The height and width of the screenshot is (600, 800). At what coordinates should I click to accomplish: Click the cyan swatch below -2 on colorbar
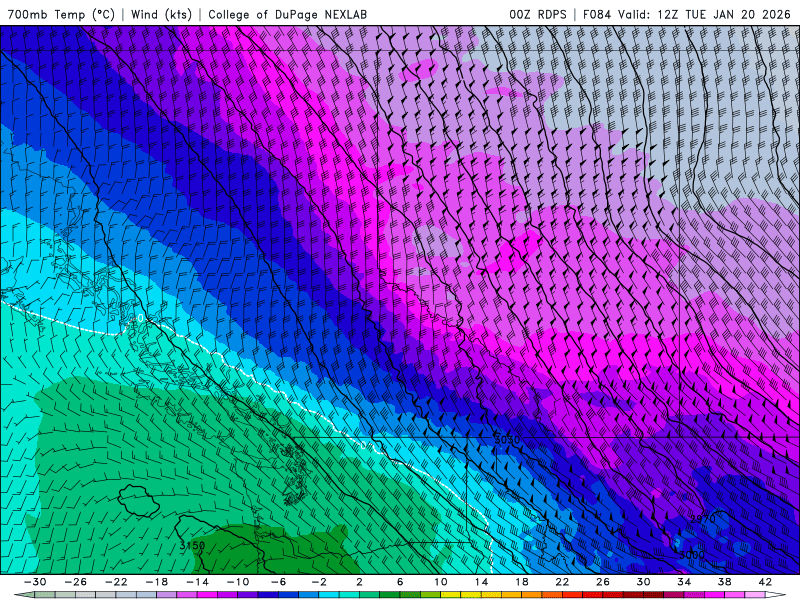pyautogui.click(x=329, y=595)
